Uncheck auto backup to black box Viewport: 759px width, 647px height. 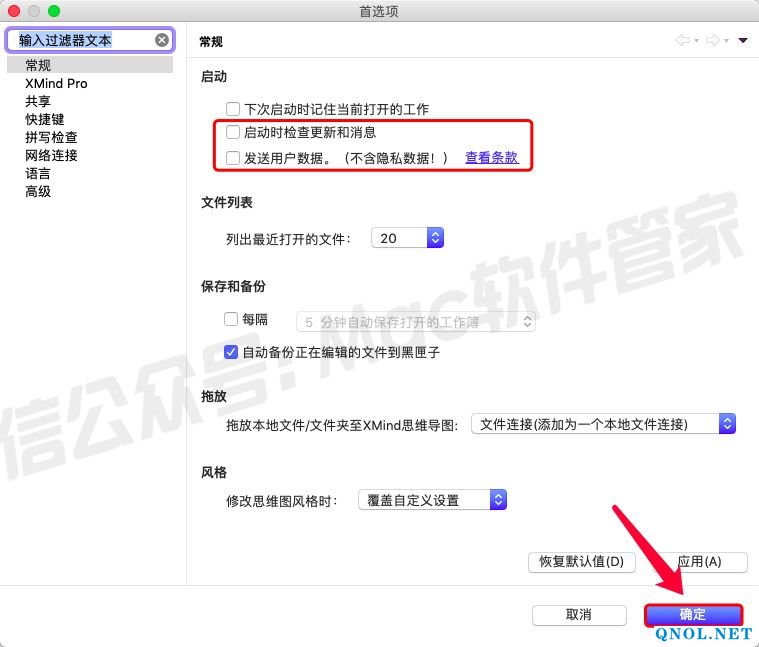click(231, 352)
